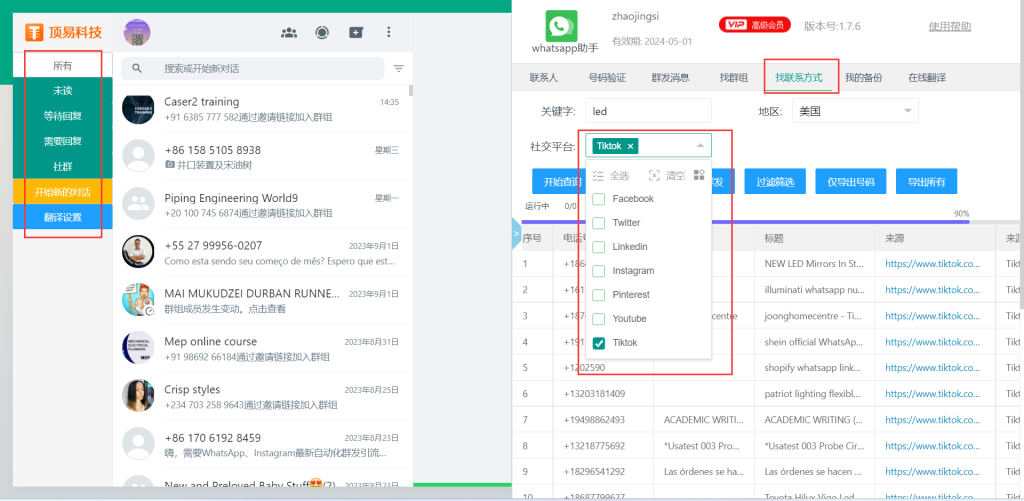Check the Facebook checkbox

click(599, 199)
